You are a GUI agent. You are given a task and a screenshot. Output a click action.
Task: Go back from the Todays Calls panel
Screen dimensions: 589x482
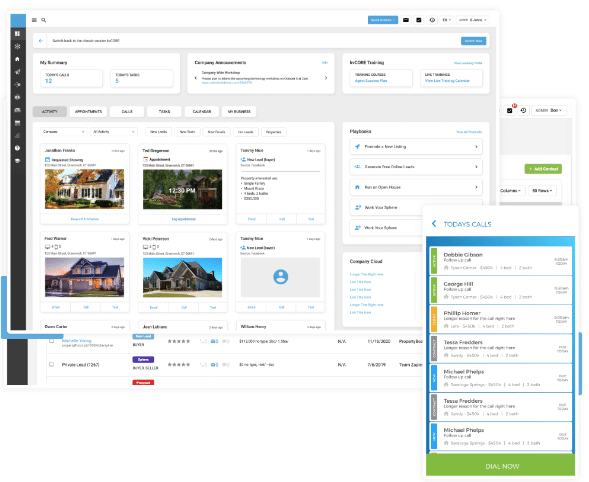coord(434,224)
